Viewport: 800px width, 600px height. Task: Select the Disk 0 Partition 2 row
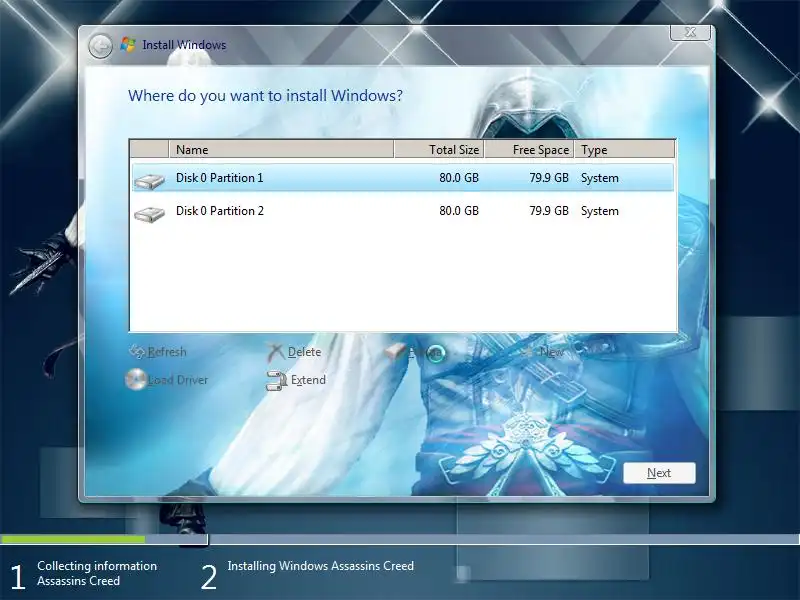point(403,211)
